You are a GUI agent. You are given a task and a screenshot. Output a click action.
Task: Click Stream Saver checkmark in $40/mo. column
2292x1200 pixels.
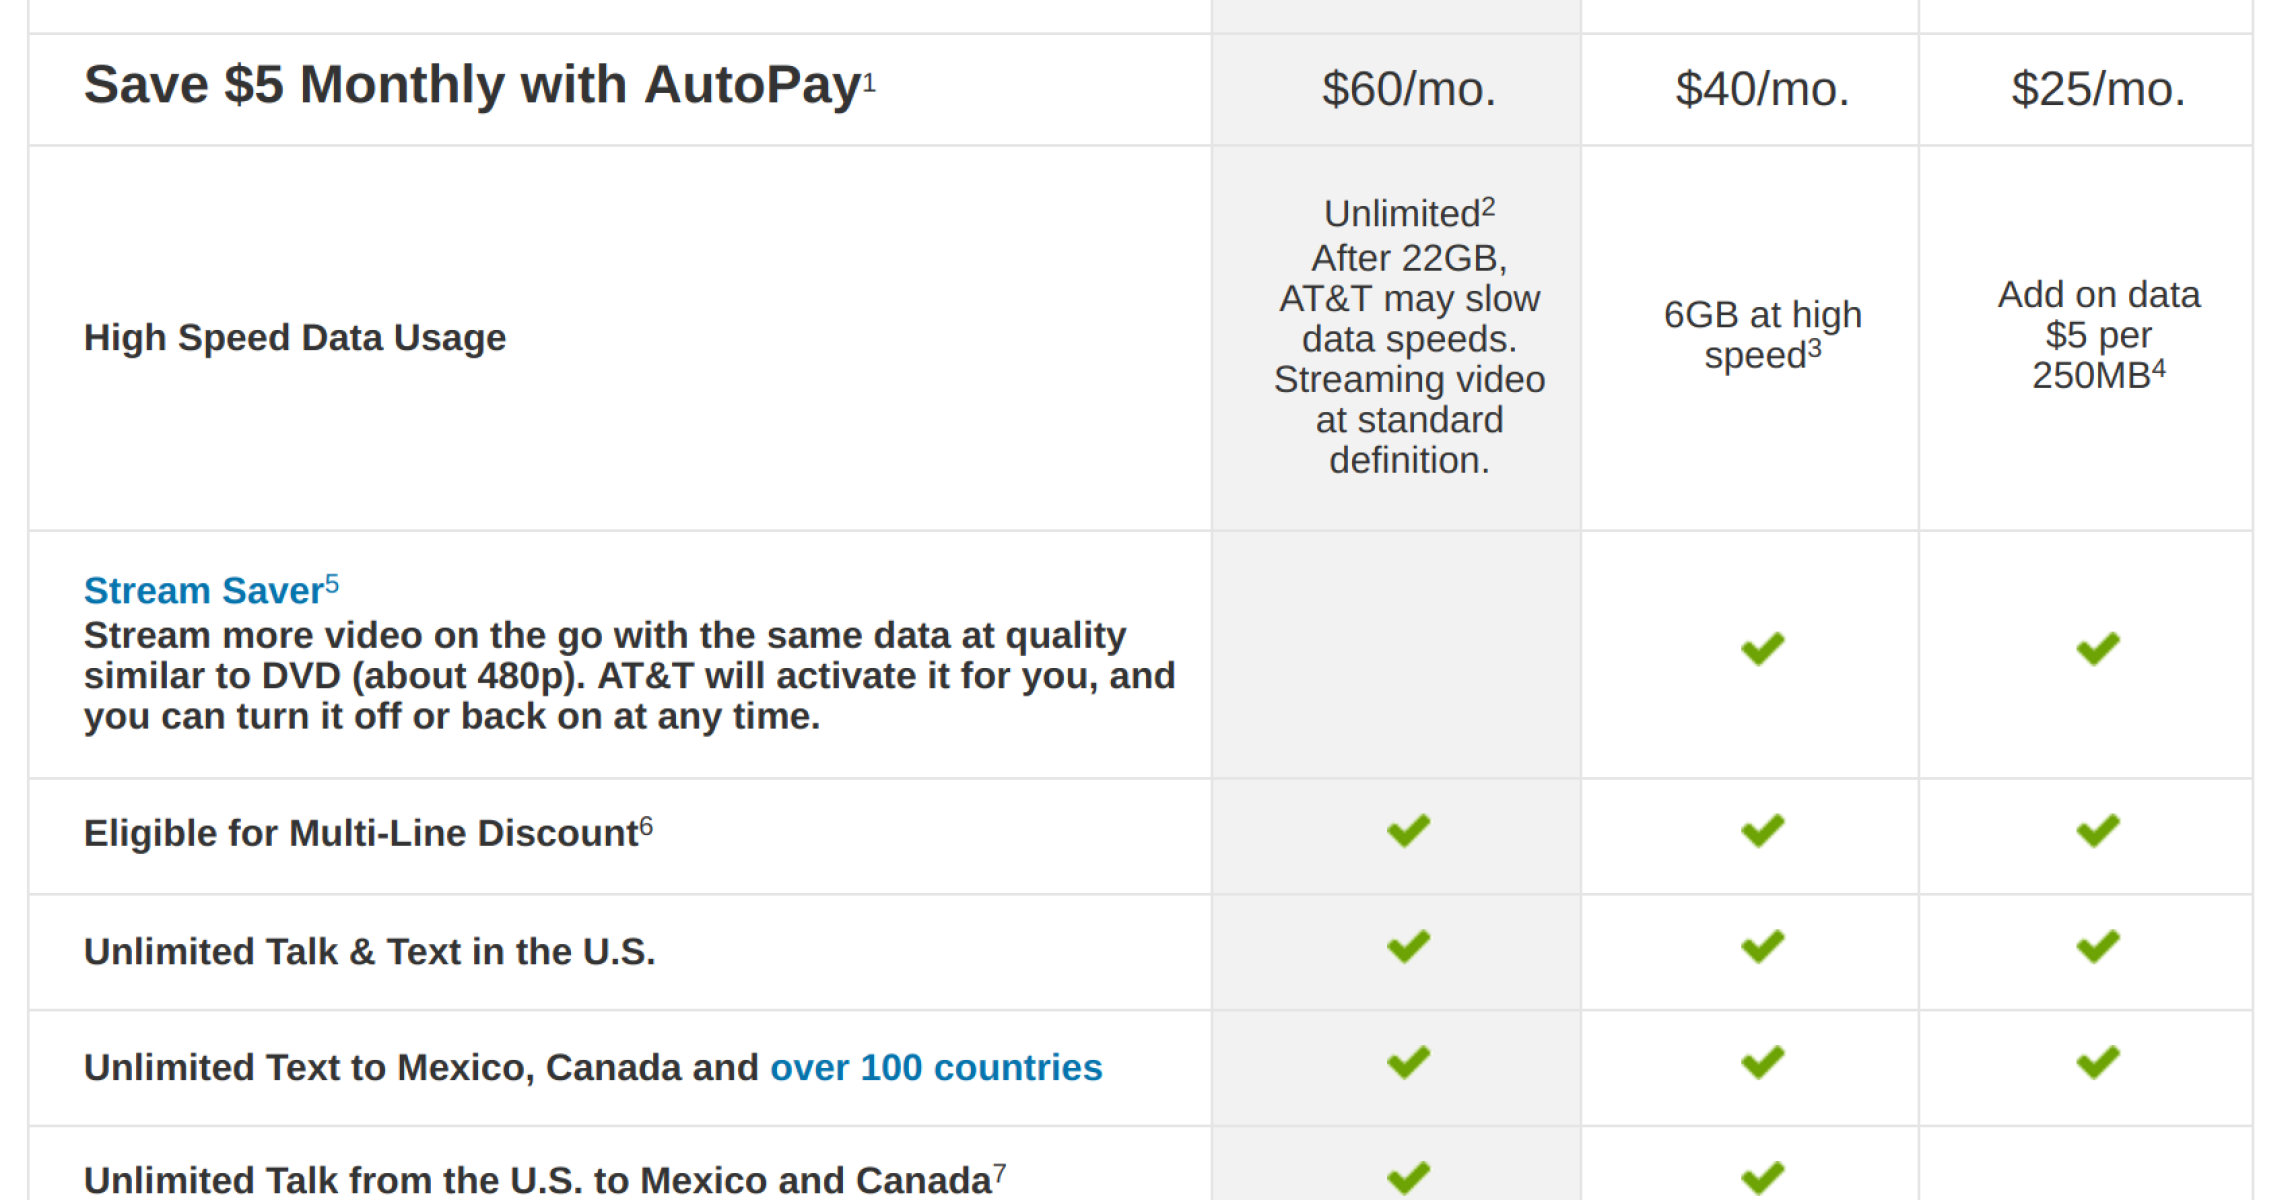coord(1762,649)
